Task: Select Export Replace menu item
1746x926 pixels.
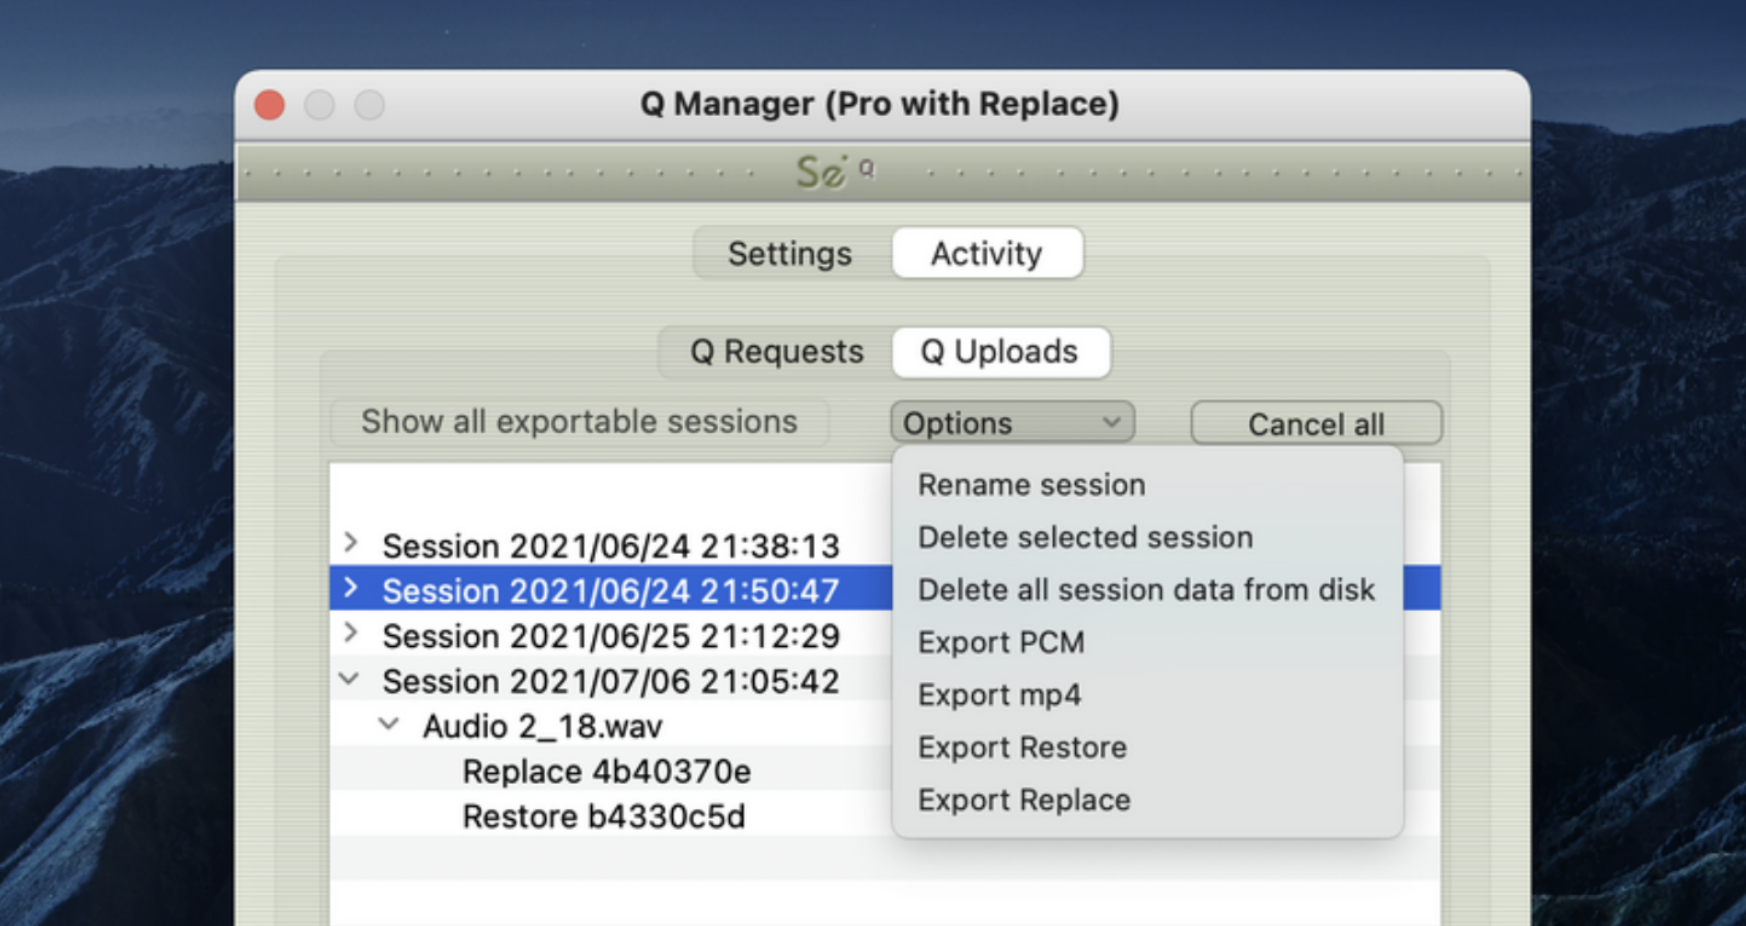Action: pyautogui.click(x=1024, y=800)
